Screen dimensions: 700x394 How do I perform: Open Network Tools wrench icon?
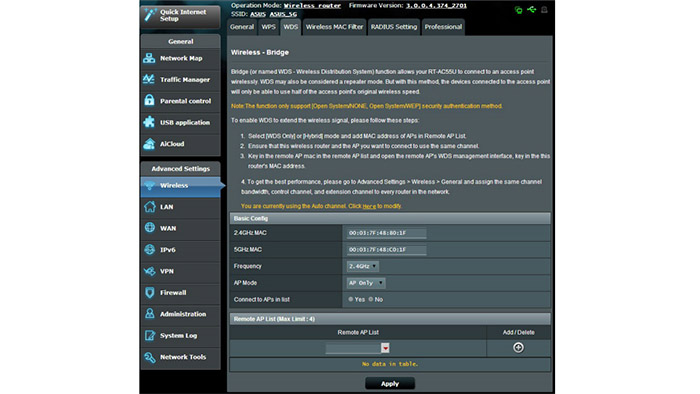click(x=150, y=357)
